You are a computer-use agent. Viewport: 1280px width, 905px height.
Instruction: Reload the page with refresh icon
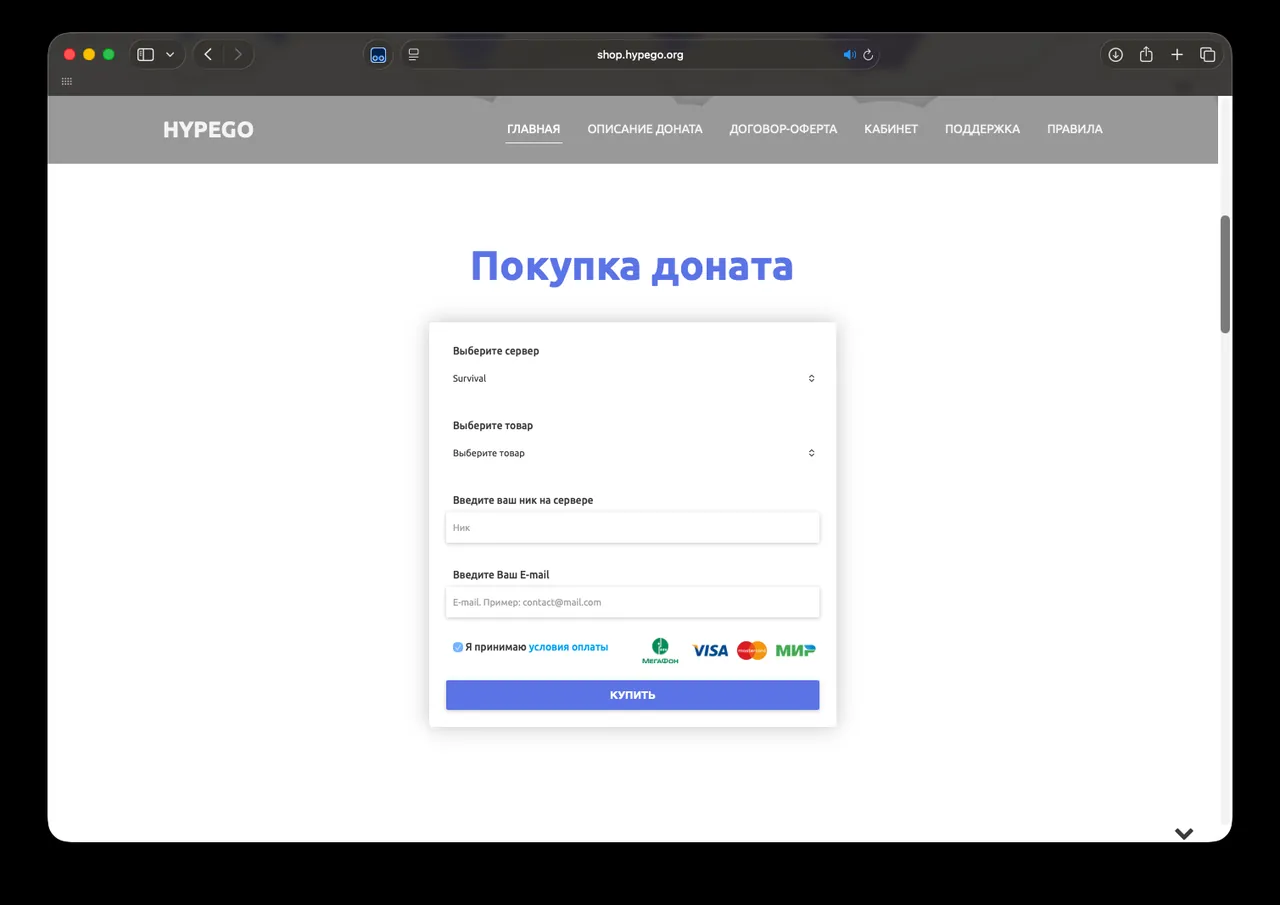click(x=868, y=55)
